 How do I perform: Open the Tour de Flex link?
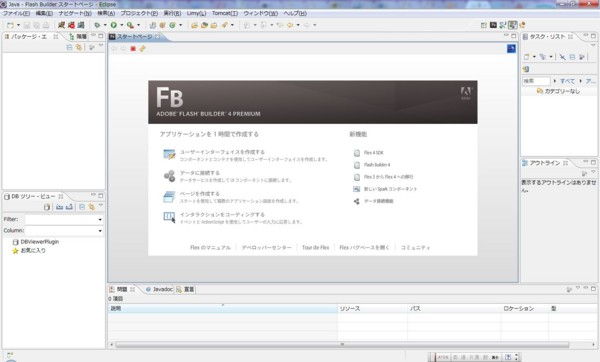click(x=315, y=248)
